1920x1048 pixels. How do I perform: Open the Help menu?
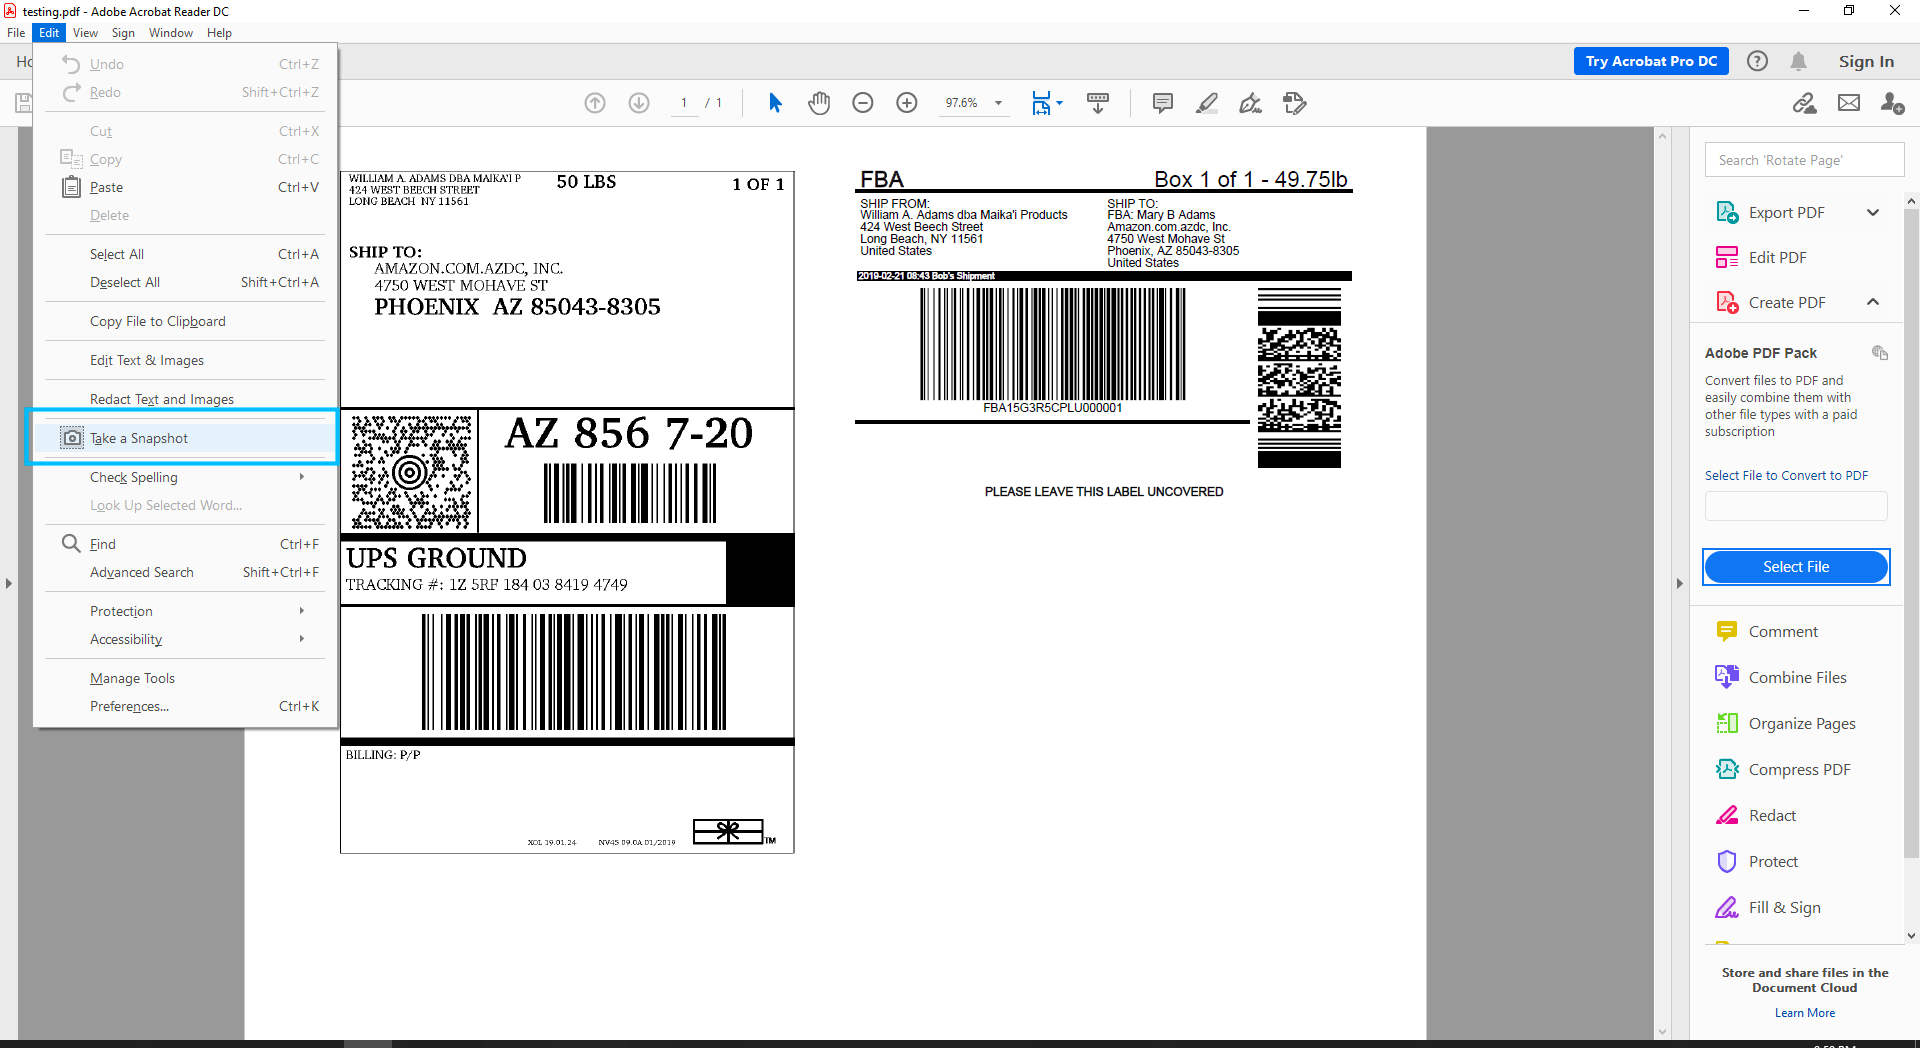(x=219, y=33)
